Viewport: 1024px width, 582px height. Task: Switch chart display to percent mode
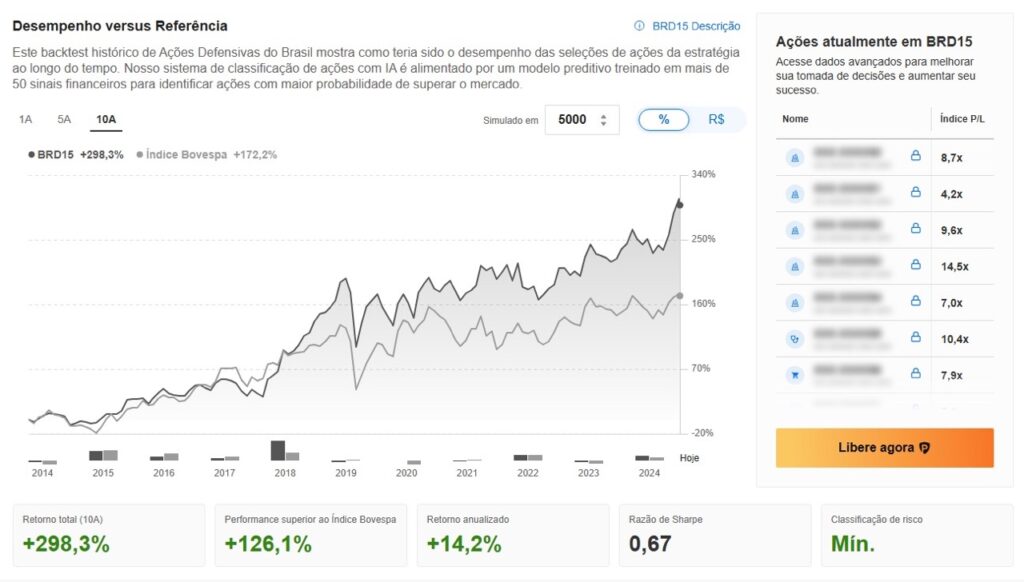664,120
